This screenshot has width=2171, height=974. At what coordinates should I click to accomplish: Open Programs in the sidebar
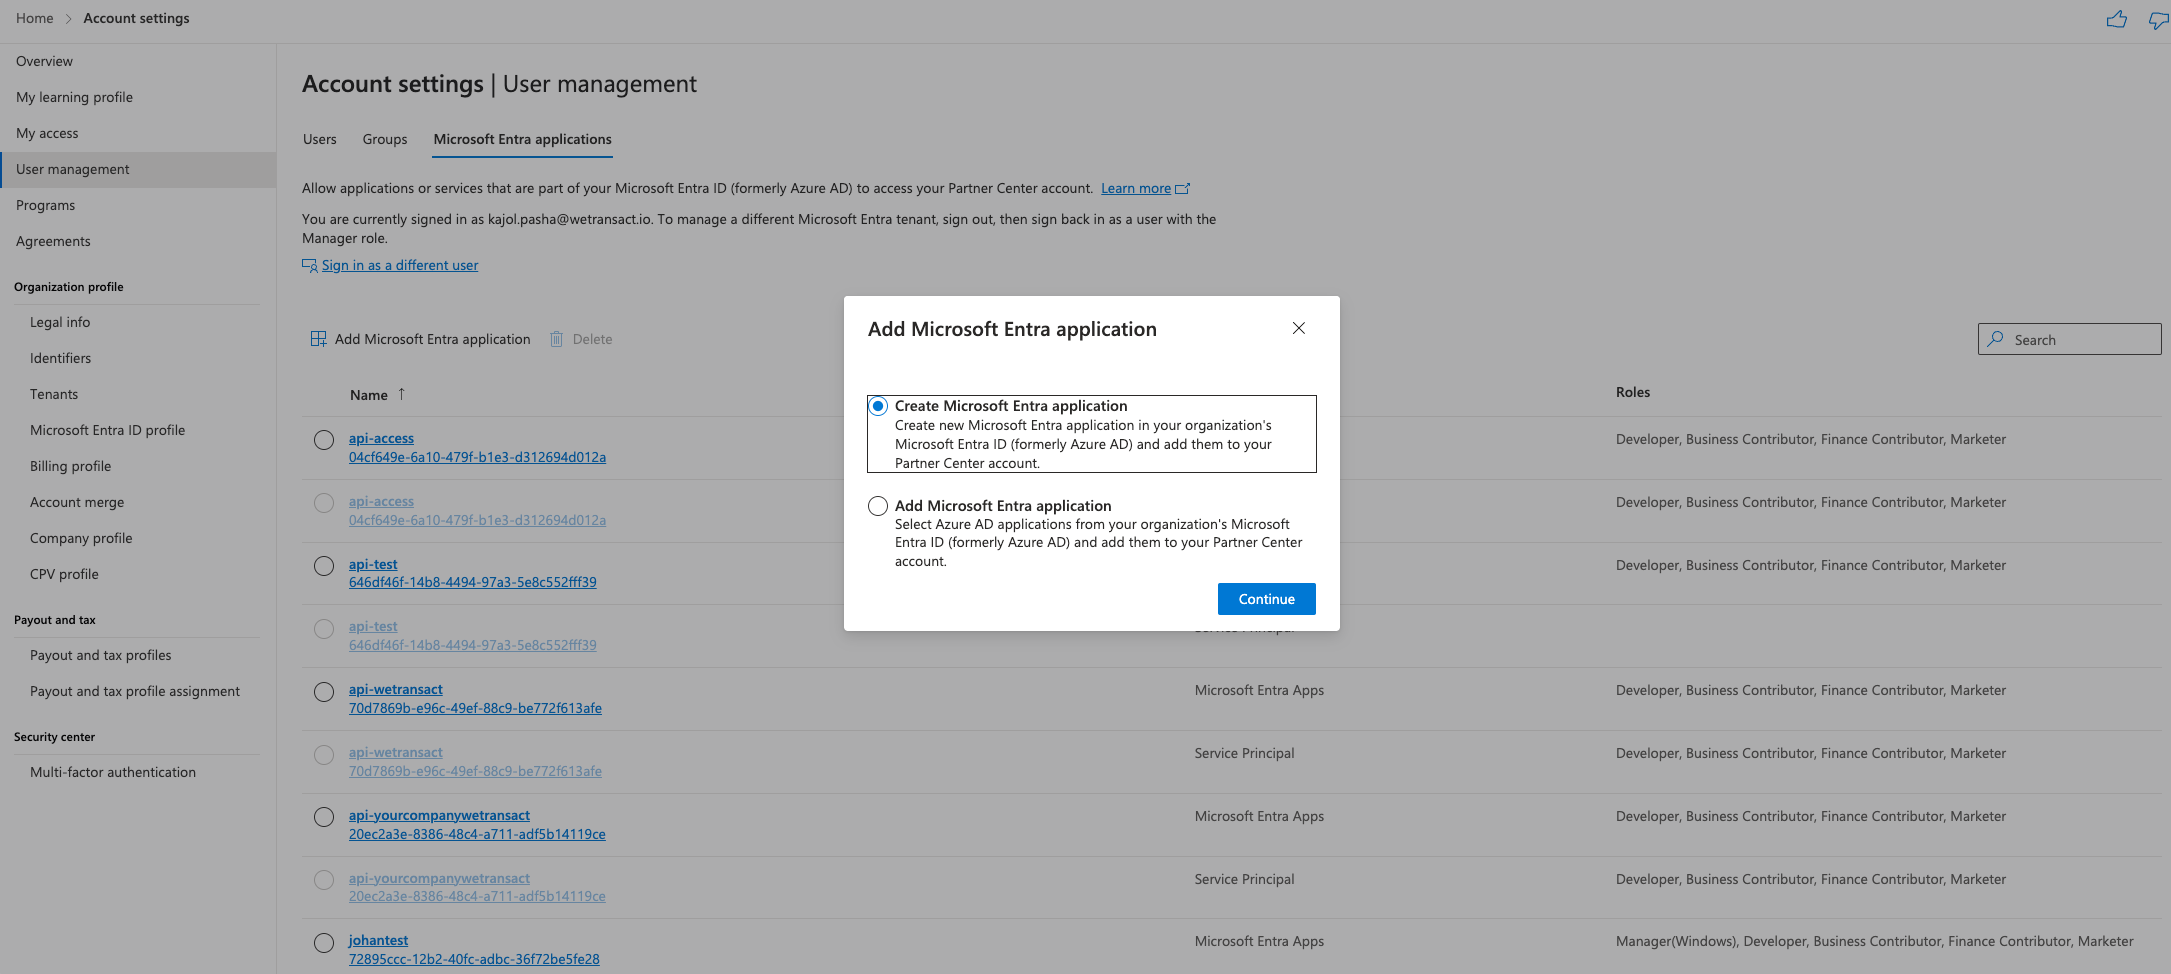[45, 205]
